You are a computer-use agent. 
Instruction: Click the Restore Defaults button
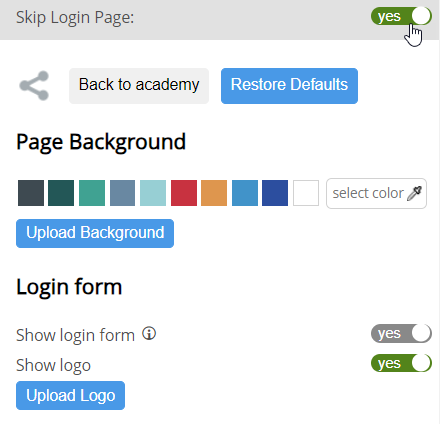[289, 86]
